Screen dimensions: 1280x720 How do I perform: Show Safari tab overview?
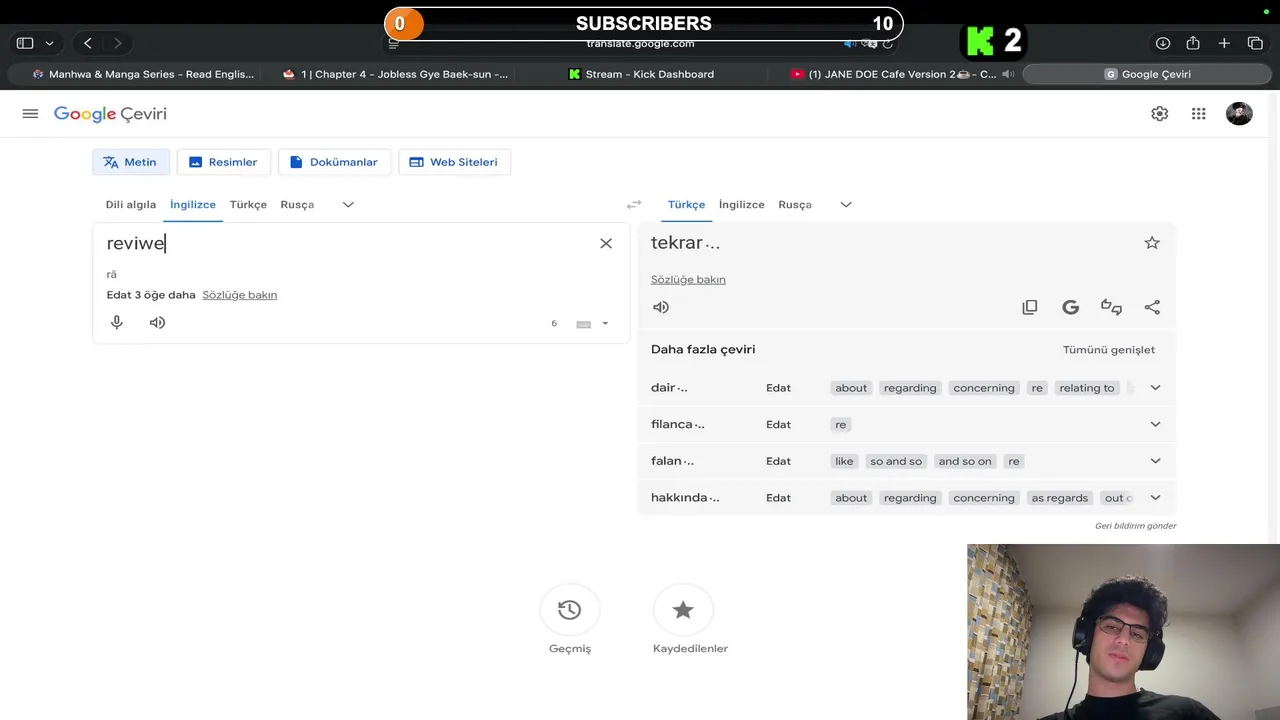click(x=1255, y=43)
